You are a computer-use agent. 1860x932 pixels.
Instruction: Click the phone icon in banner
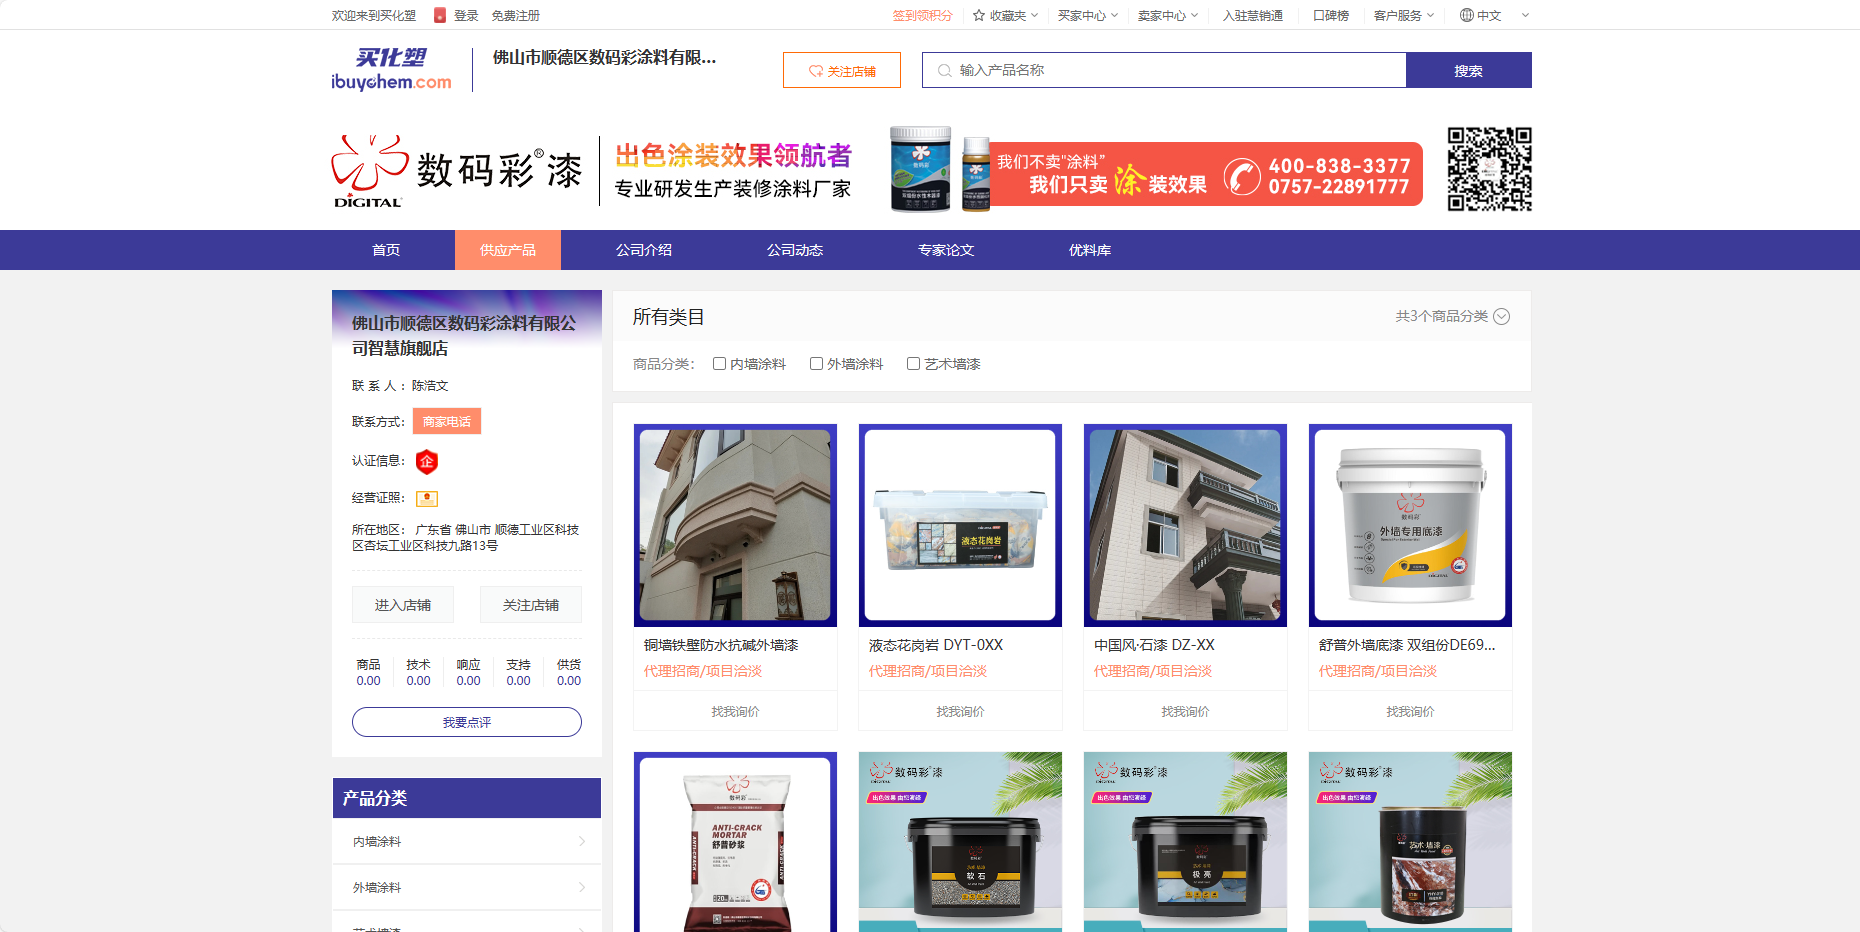point(1242,176)
